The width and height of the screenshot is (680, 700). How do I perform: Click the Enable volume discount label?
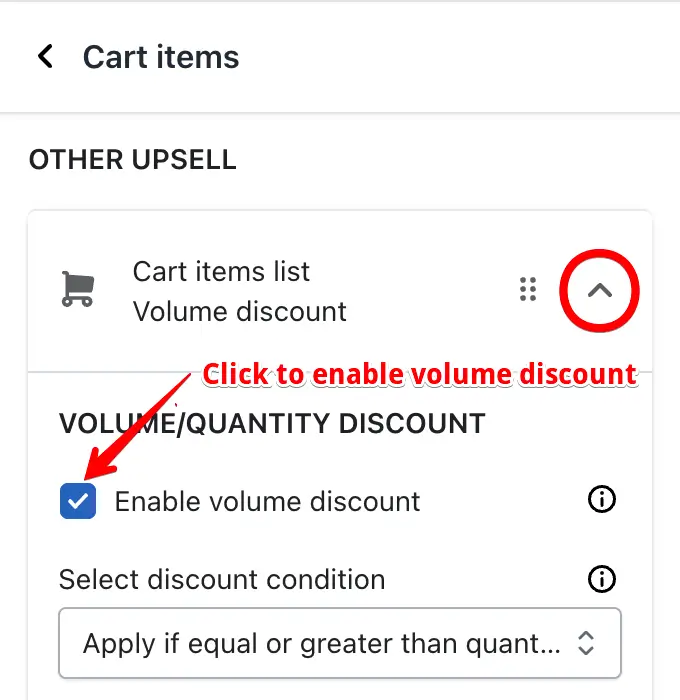(x=267, y=501)
